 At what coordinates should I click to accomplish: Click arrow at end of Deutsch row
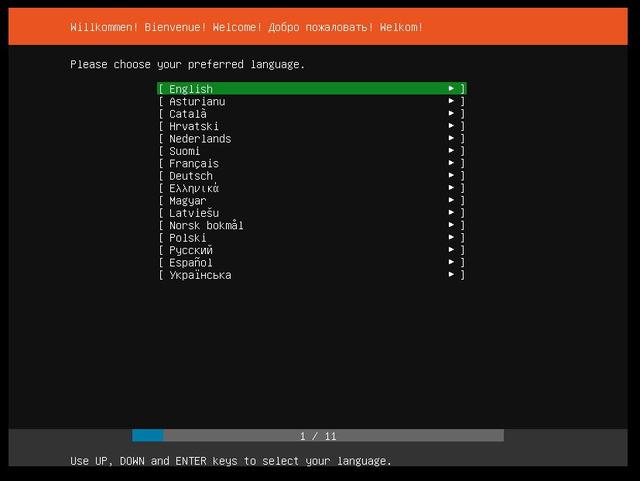451,175
